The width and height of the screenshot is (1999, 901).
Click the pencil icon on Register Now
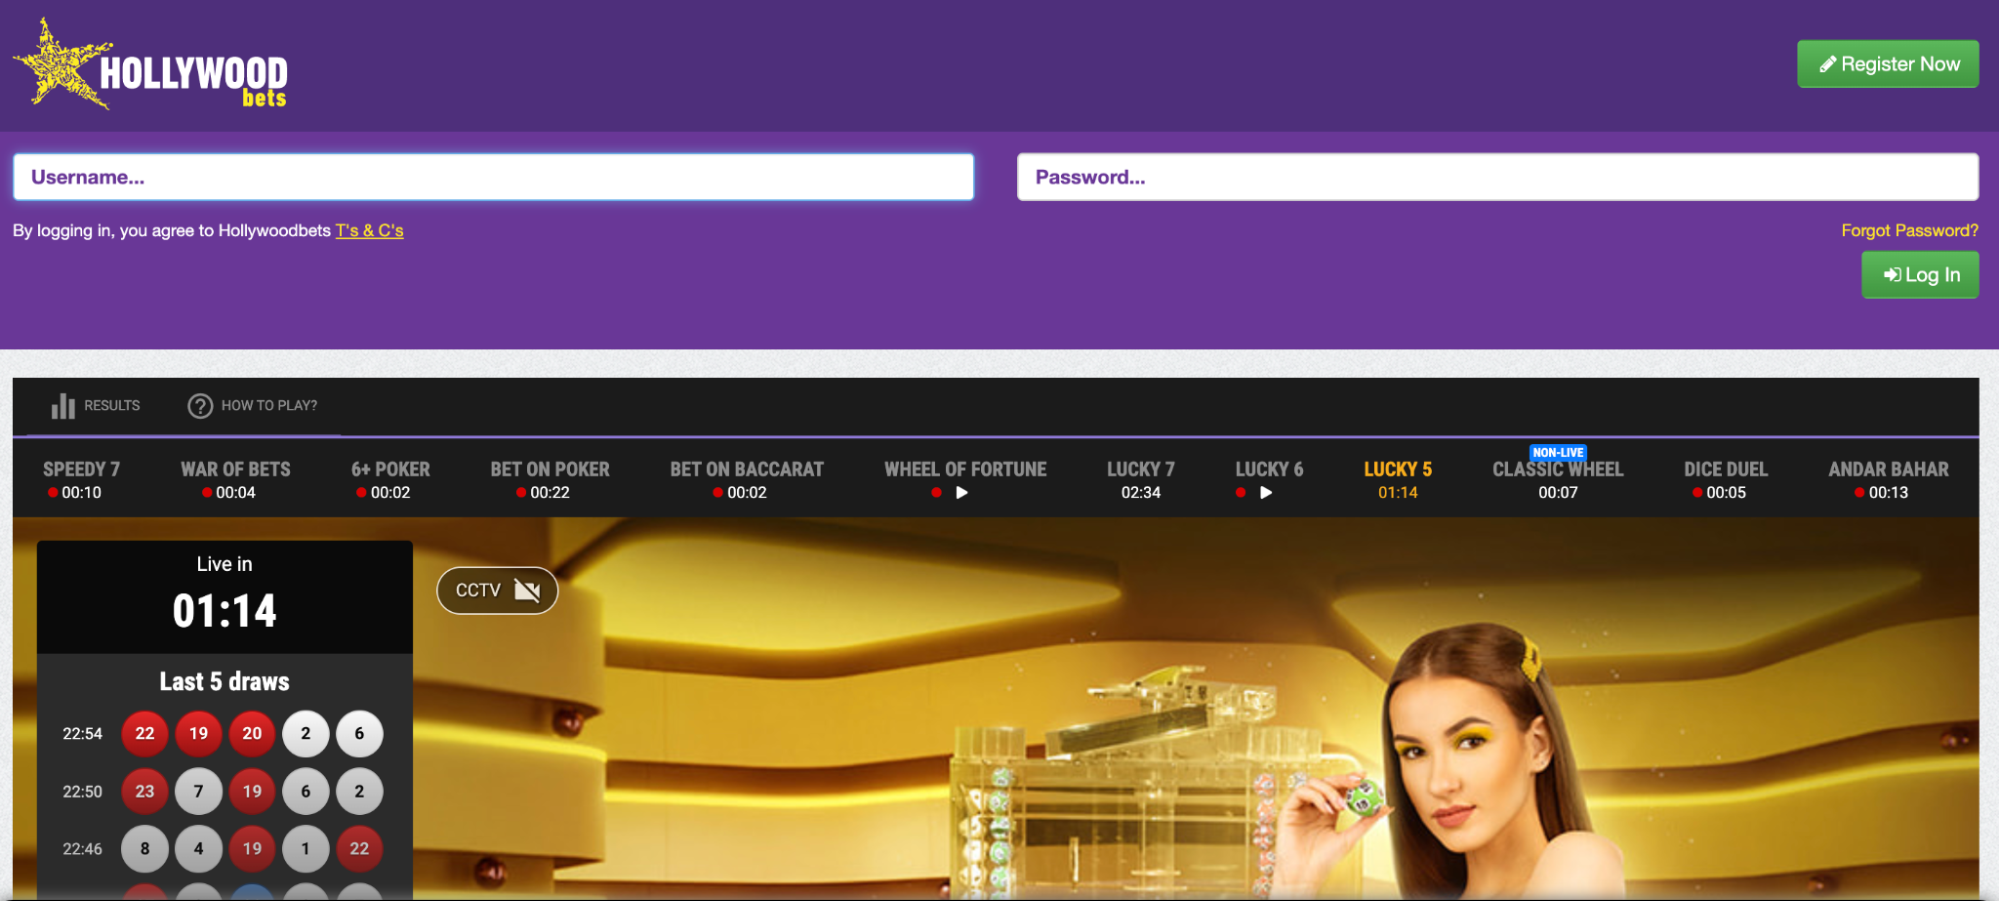1829,63
